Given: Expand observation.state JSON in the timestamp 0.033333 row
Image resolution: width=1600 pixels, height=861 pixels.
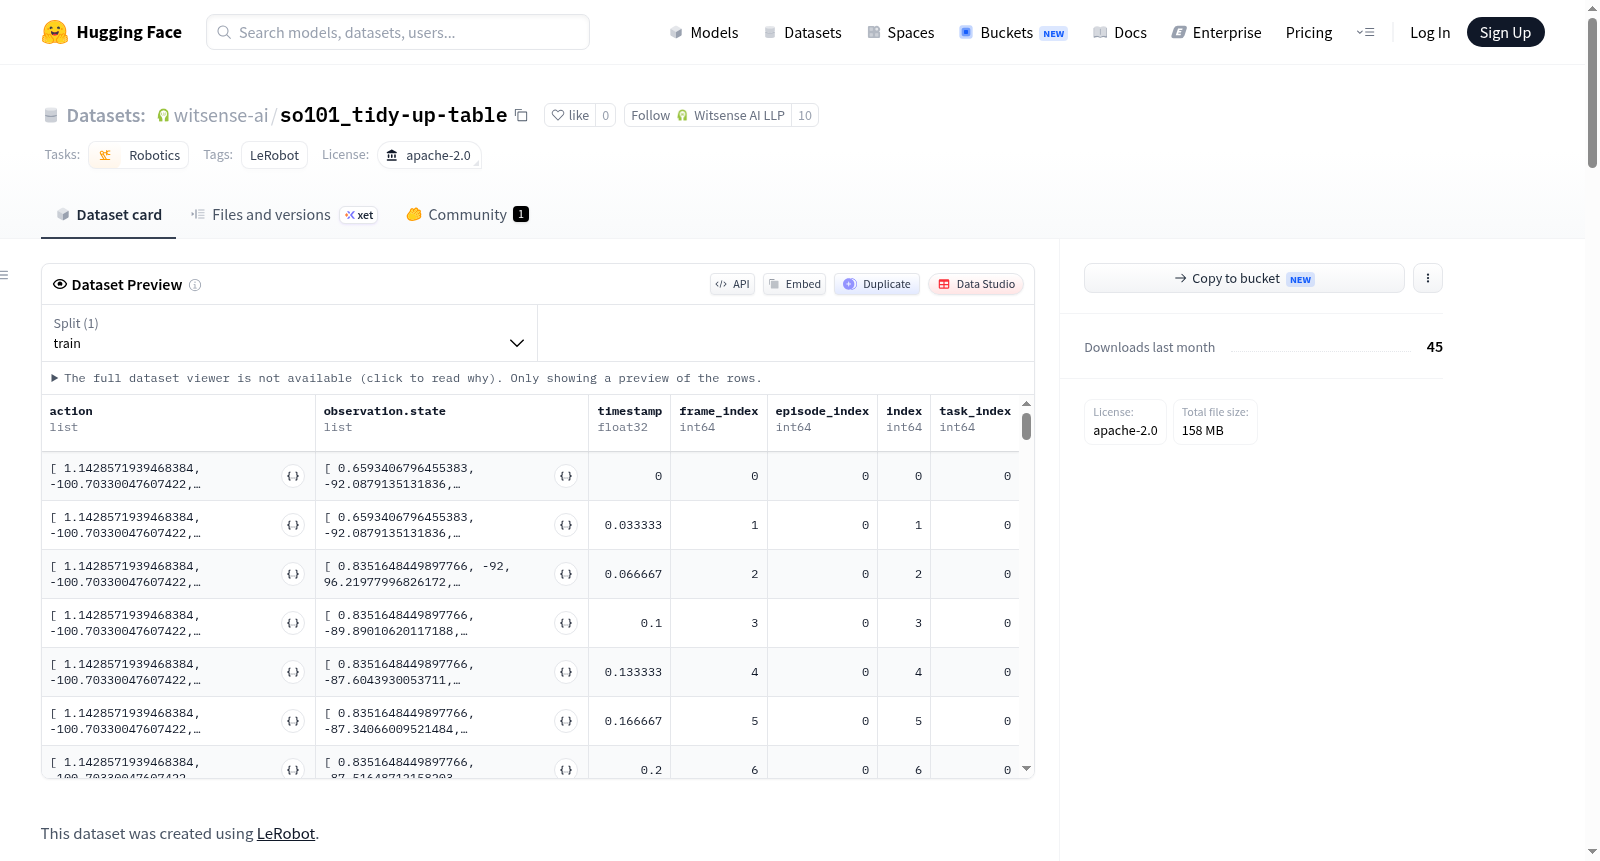Looking at the screenshot, I should click(x=566, y=525).
